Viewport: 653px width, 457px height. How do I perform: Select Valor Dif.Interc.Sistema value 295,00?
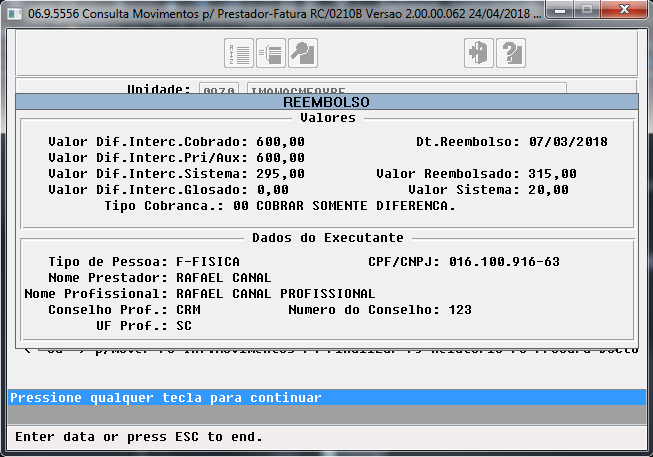pos(280,174)
